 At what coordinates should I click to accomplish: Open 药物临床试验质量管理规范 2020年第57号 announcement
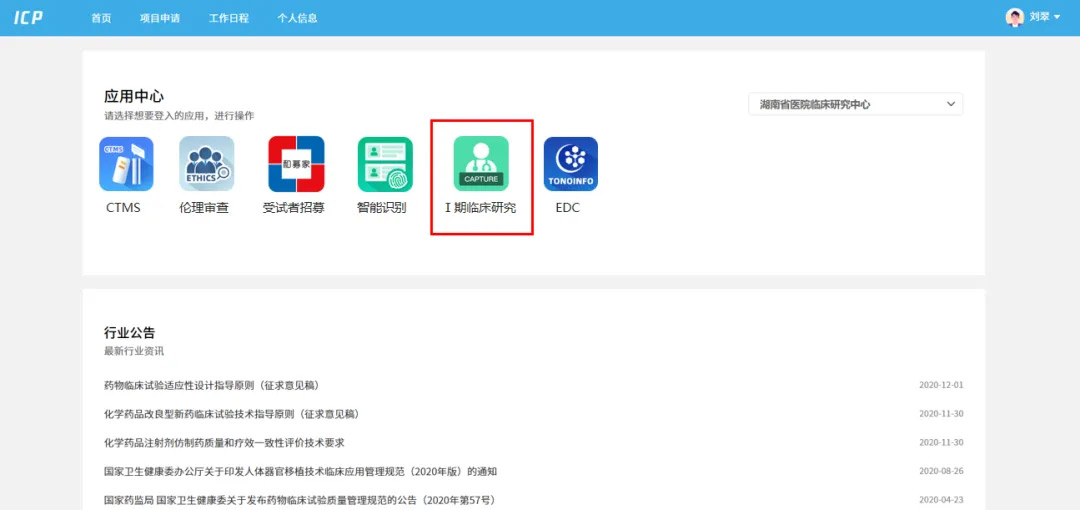(299, 500)
